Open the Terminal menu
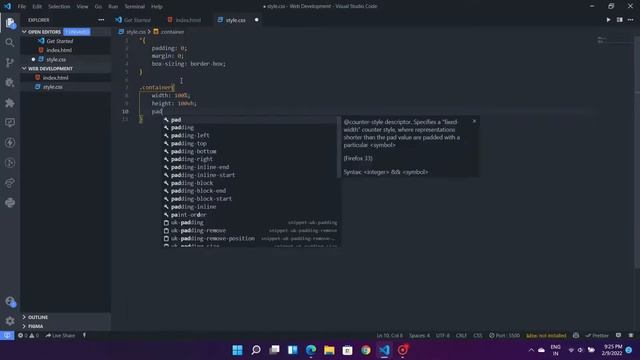640x360 pixels. 134,7
